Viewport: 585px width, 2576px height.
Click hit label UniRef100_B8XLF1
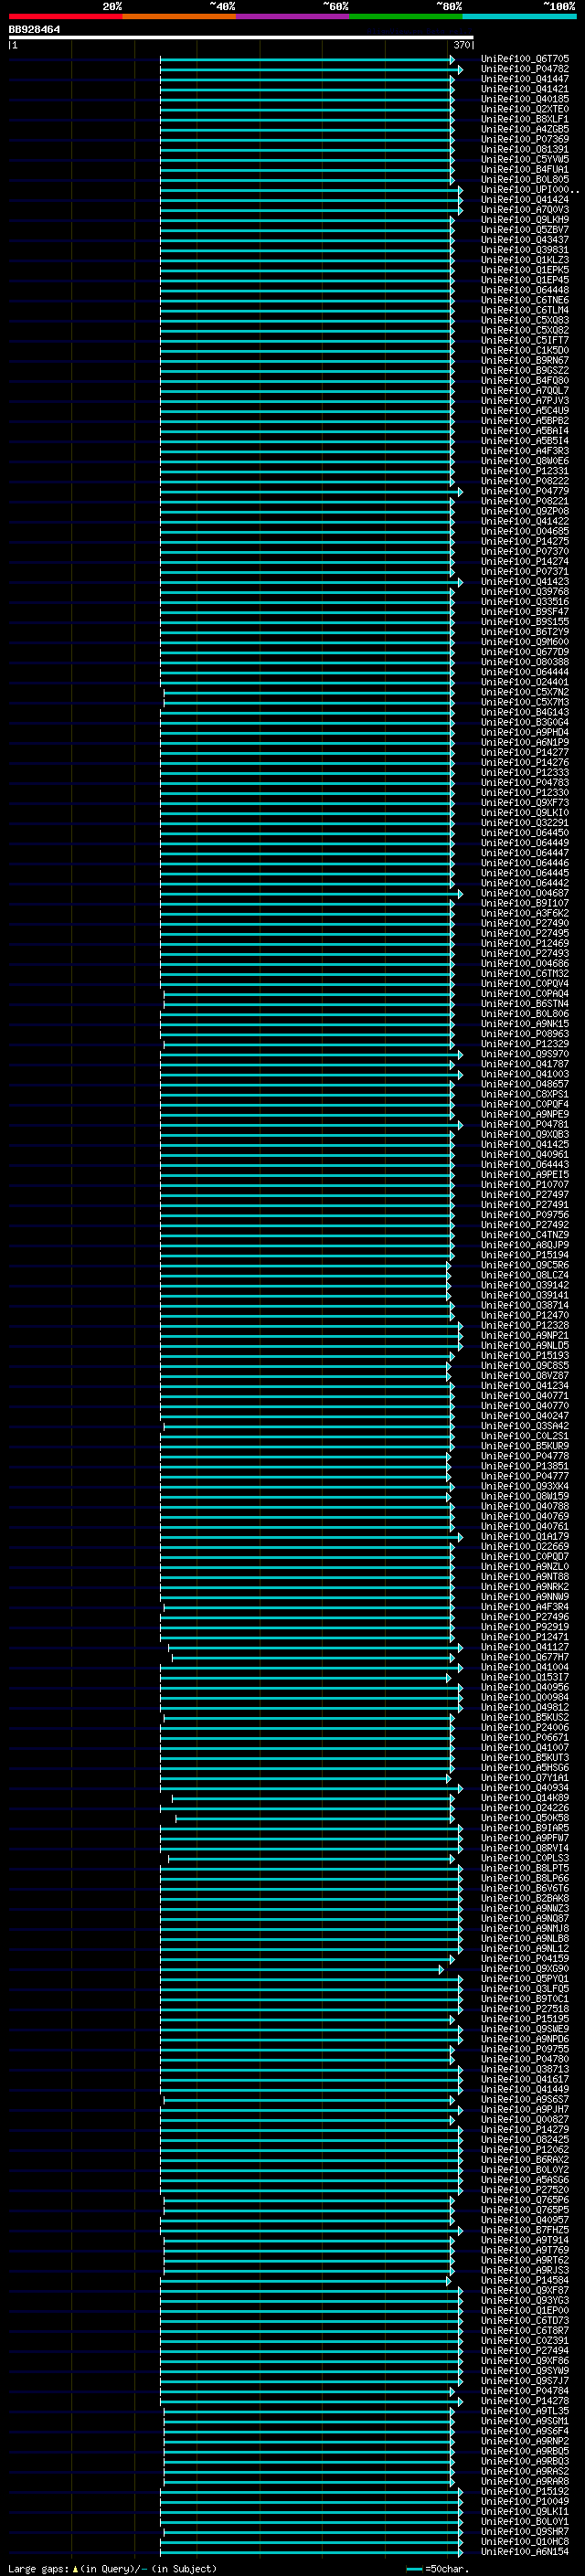coord(525,119)
